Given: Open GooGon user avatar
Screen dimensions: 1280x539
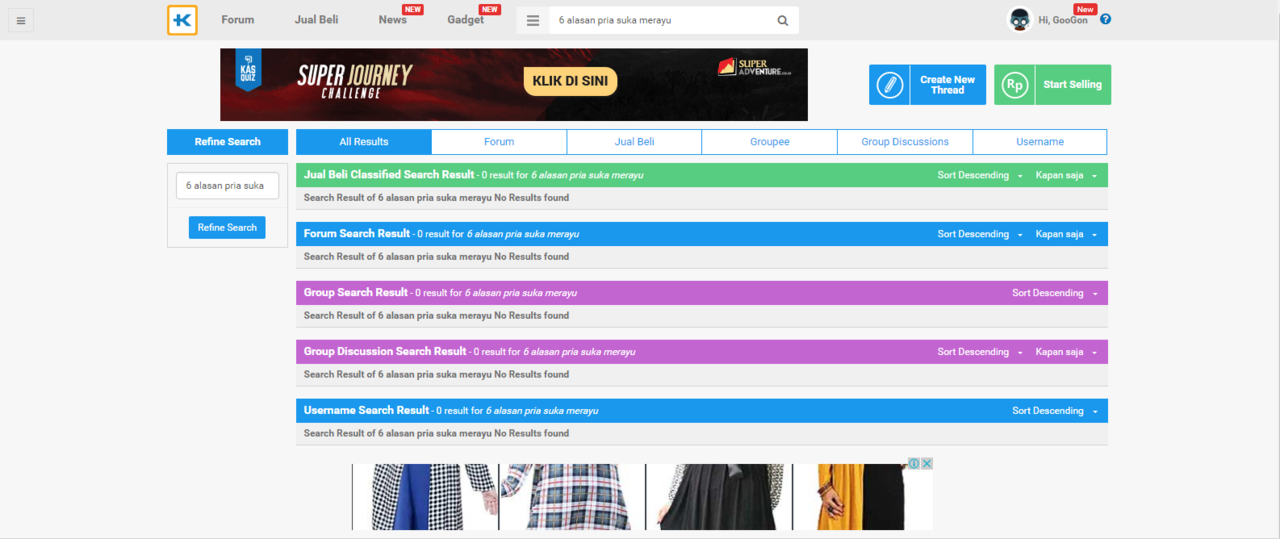Looking at the screenshot, I should click(1019, 19).
